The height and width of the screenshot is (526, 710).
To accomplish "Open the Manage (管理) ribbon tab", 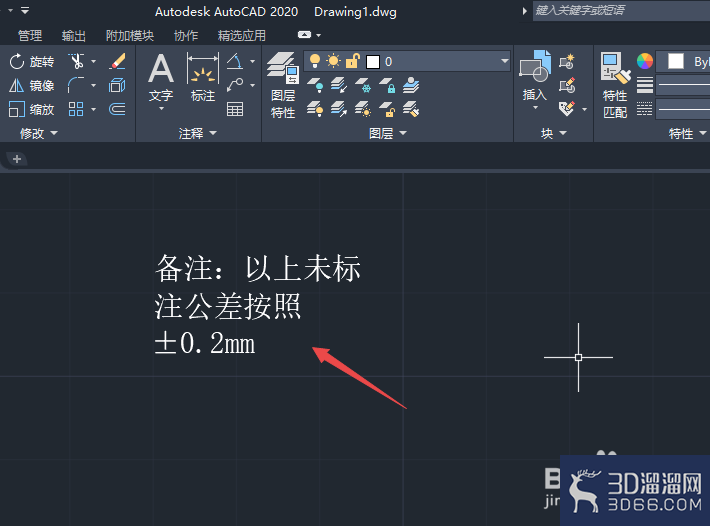I will click(30, 35).
